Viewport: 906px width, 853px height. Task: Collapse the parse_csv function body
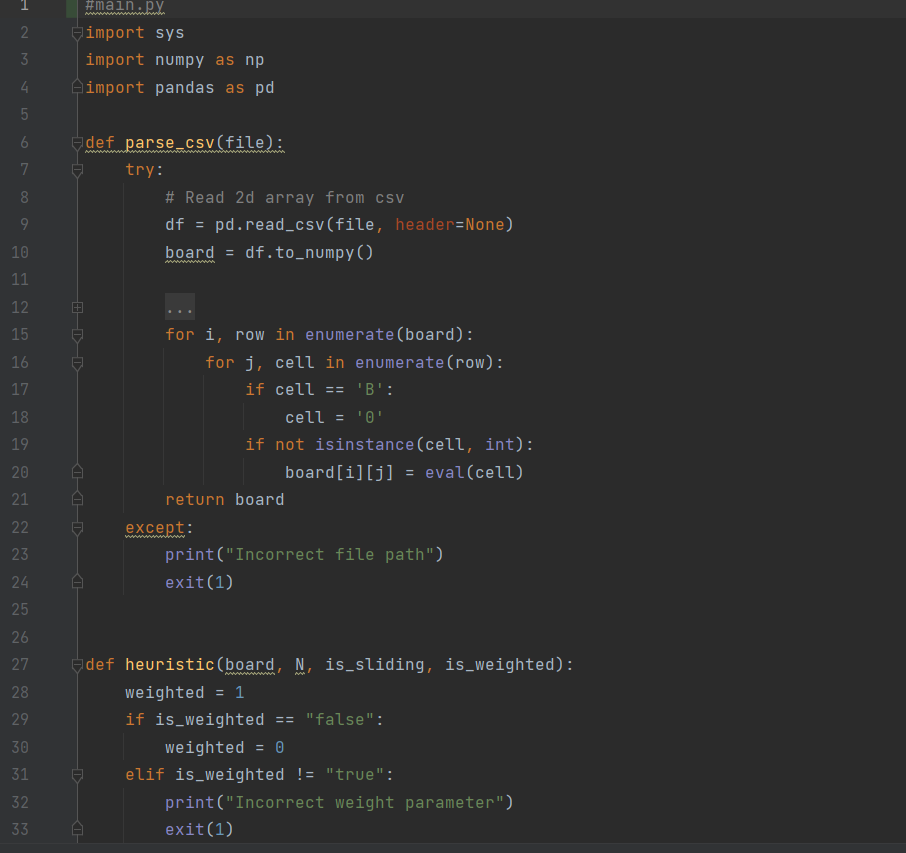[x=76, y=142]
